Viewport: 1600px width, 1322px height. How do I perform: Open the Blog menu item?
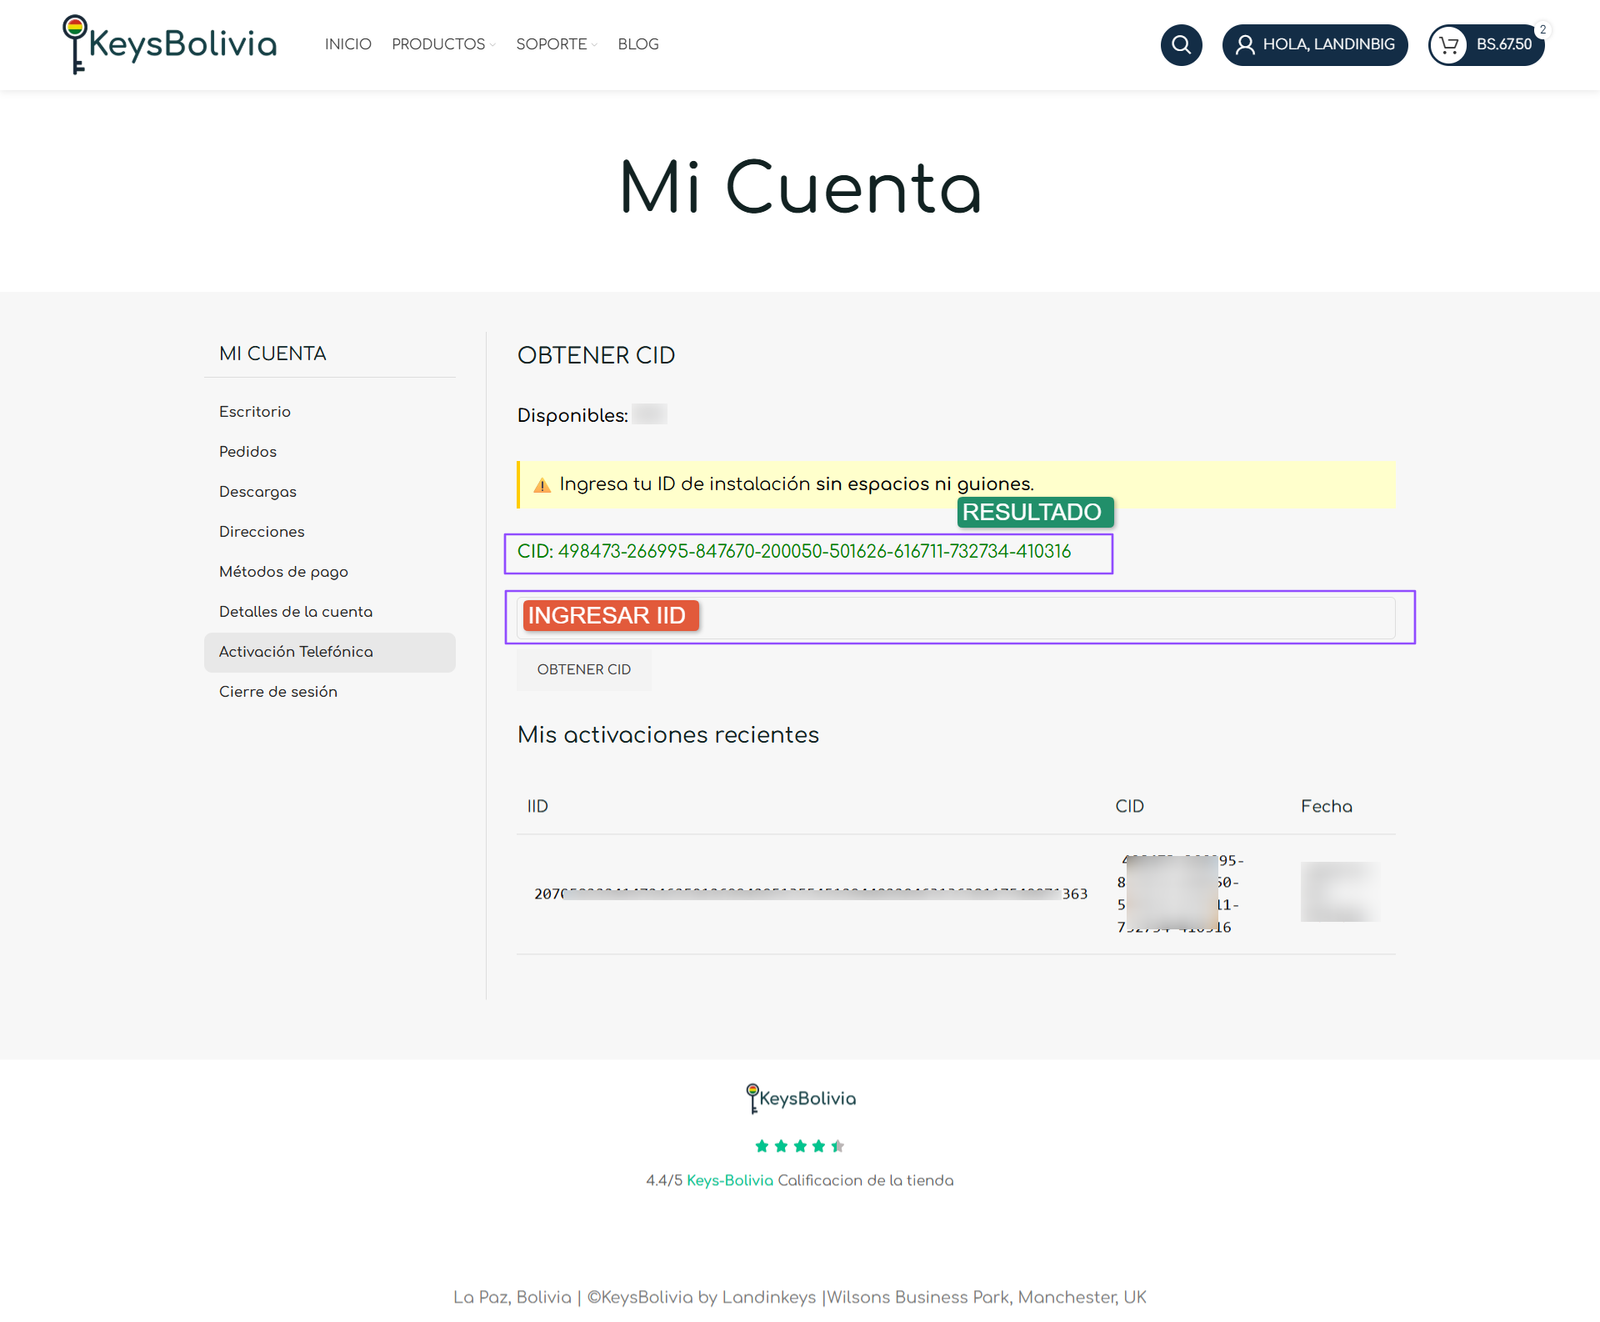pos(638,44)
